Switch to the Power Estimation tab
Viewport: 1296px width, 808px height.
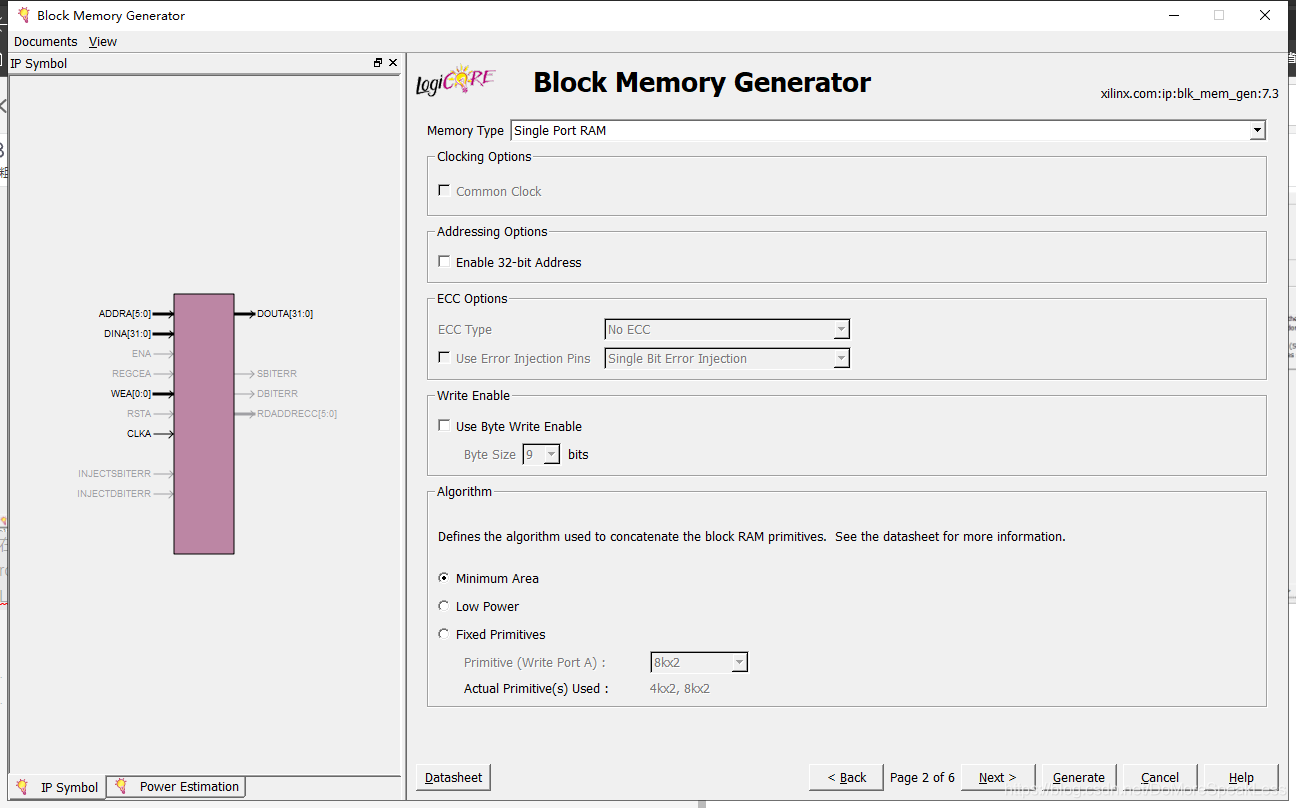177,786
